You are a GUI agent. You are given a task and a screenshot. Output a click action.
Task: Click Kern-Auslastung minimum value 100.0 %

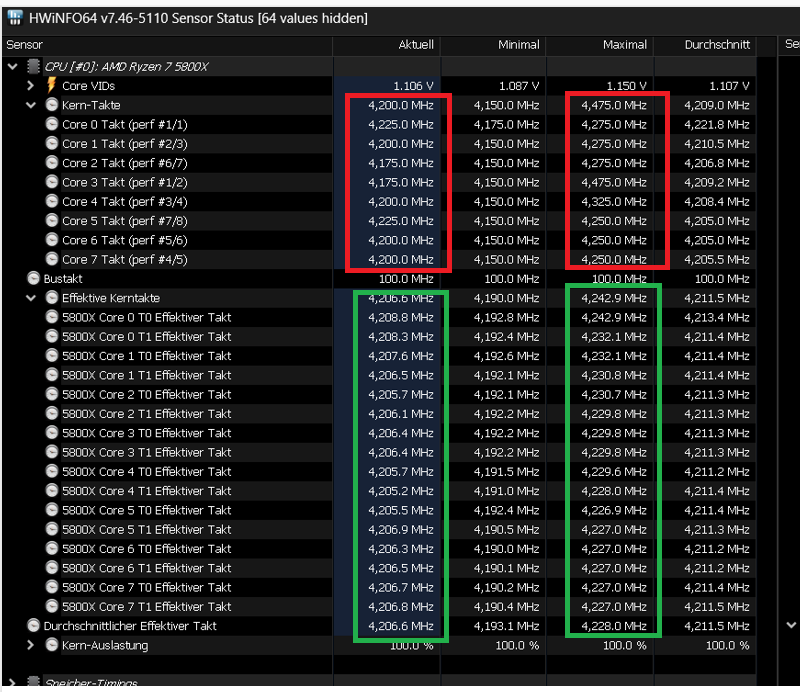click(517, 646)
